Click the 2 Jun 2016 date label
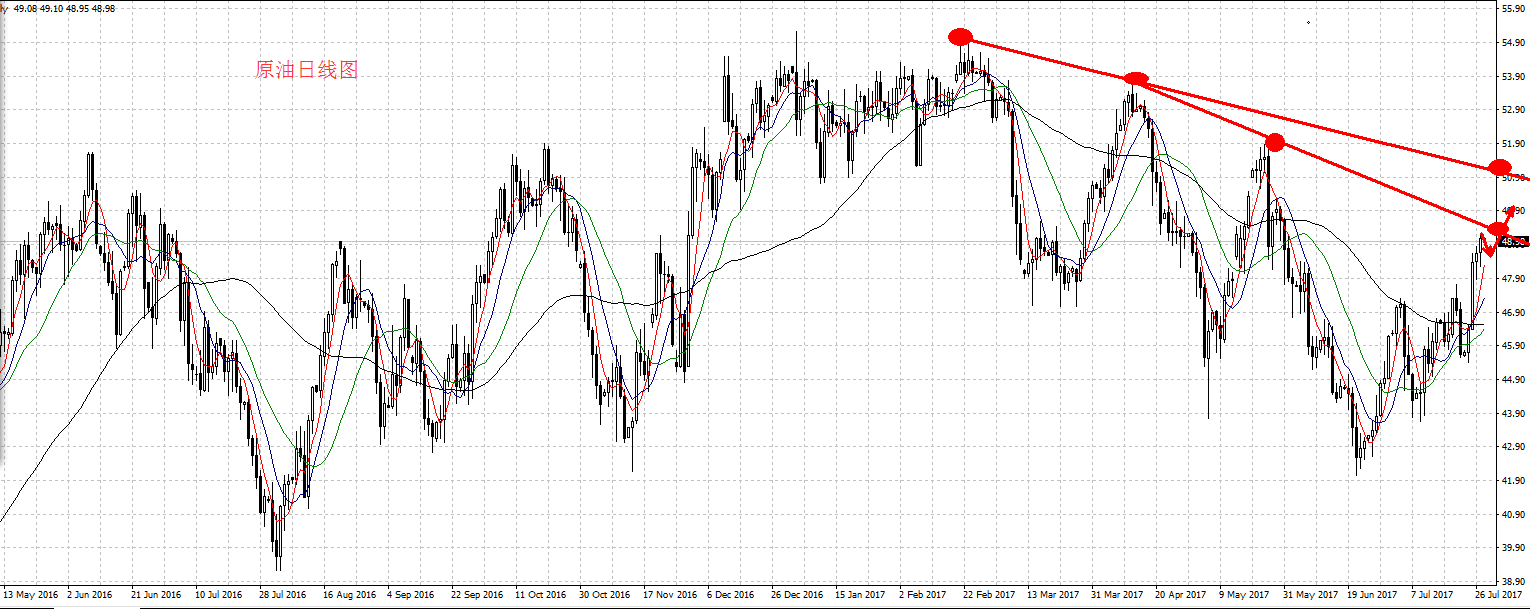 pos(91,594)
